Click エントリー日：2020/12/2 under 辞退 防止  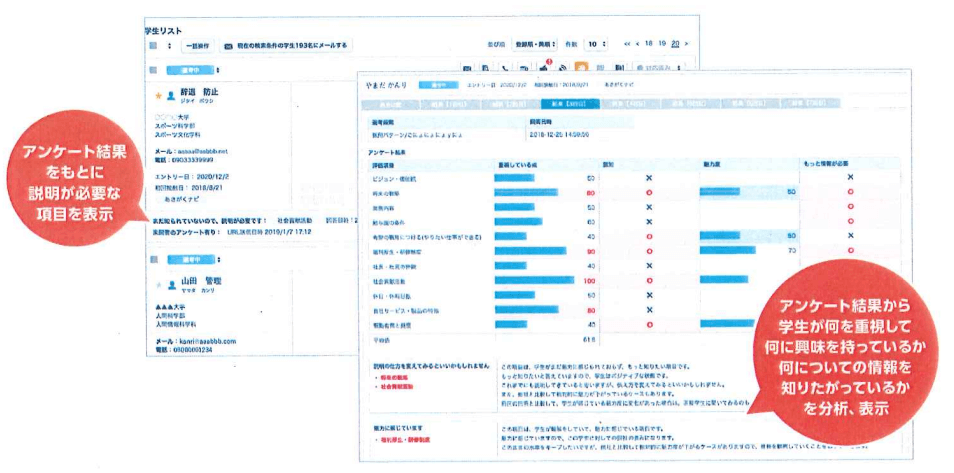pyautogui.click(x=192, y=177)
